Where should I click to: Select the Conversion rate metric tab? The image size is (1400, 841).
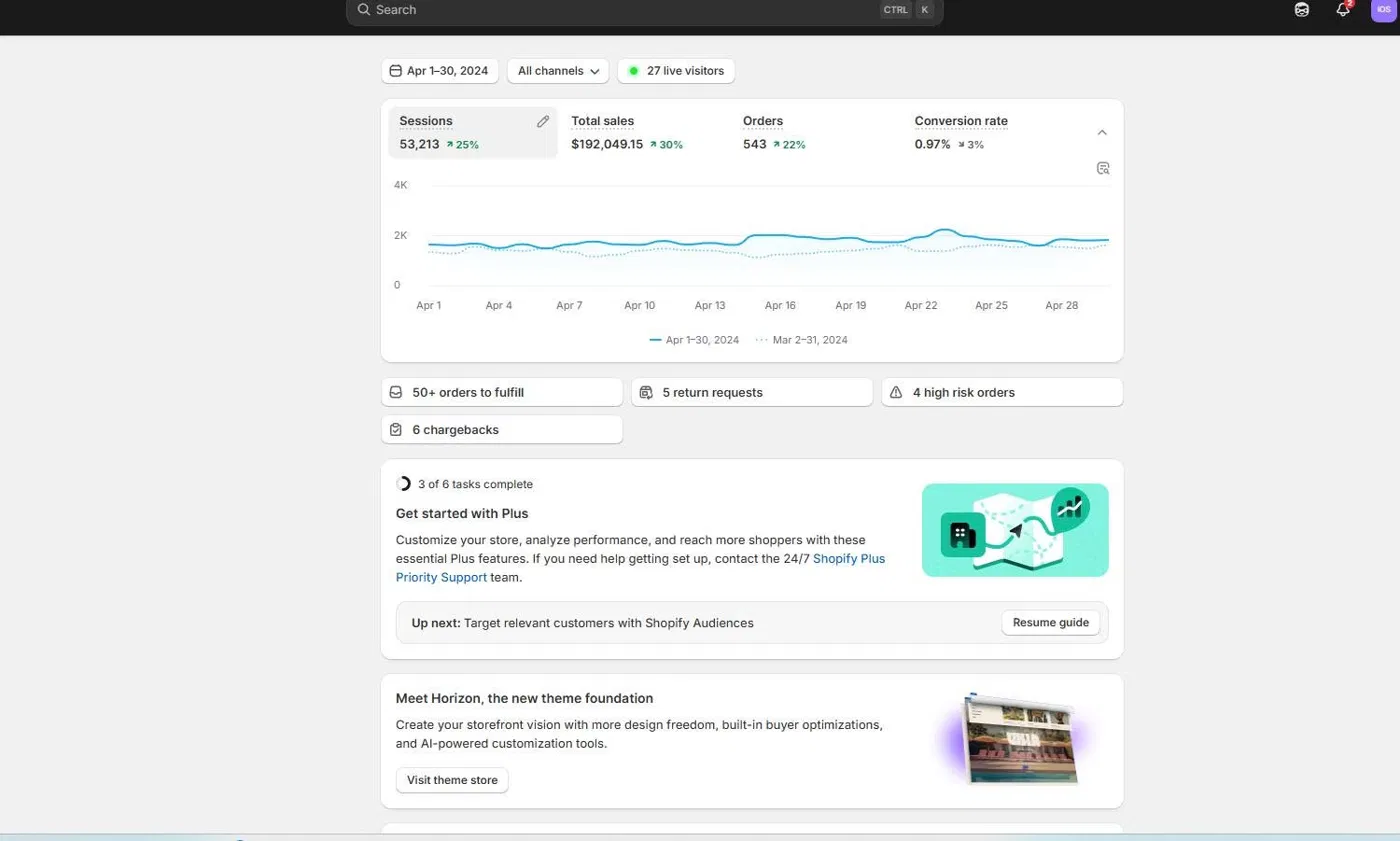(x=988, y=132)
